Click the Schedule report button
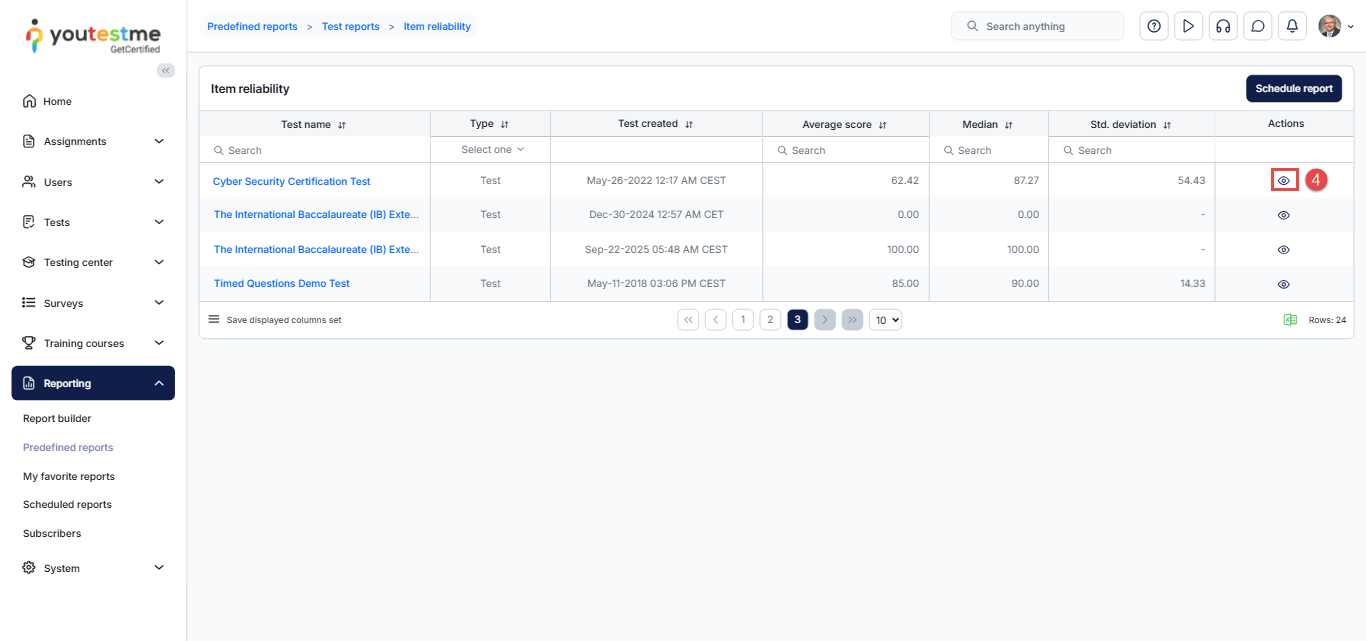 (x=1293, y=89)
